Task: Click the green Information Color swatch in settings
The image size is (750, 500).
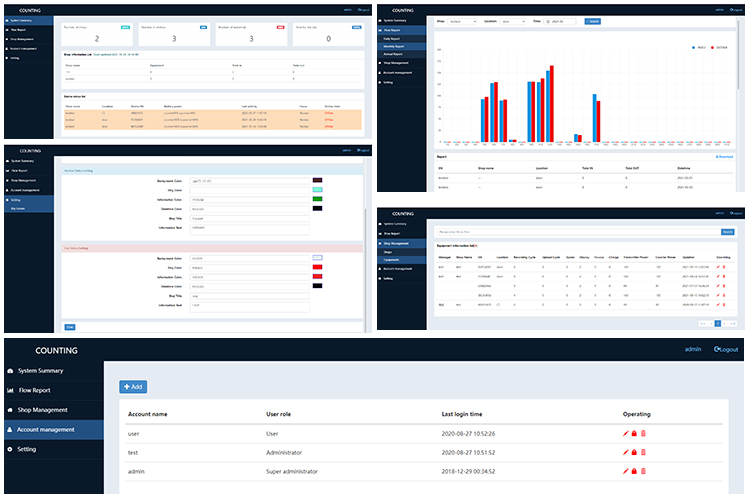Action: pyautogui.click(x=317, y=199)
